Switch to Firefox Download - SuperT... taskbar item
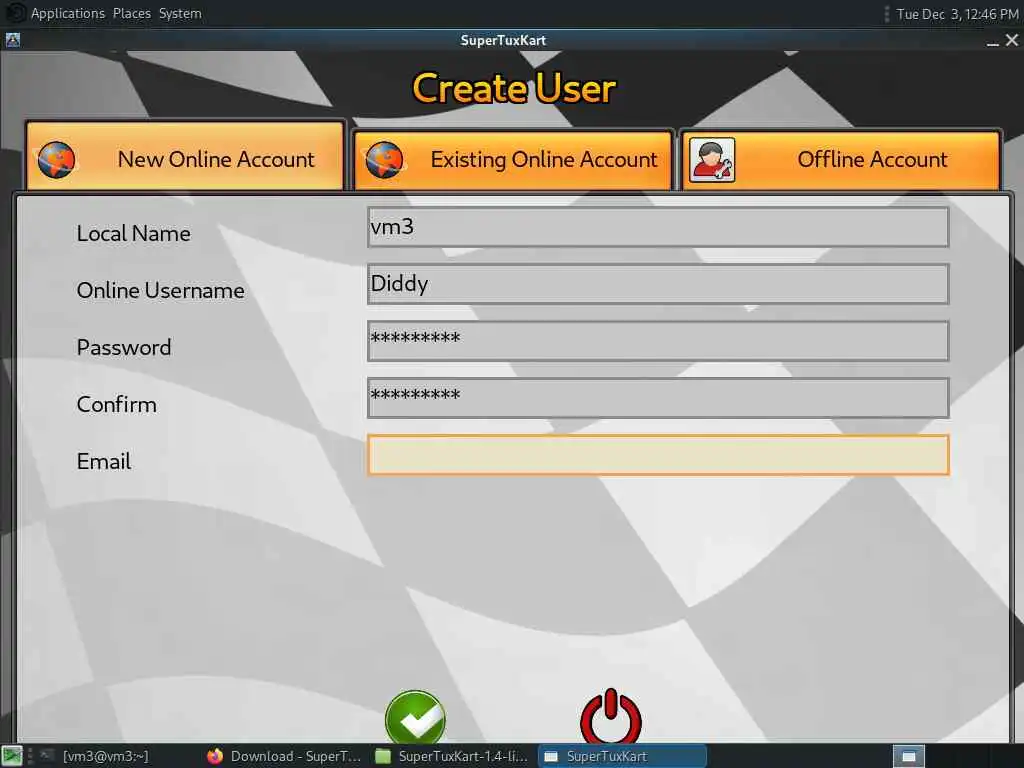 pyautogui.click(x=284, y=756)
